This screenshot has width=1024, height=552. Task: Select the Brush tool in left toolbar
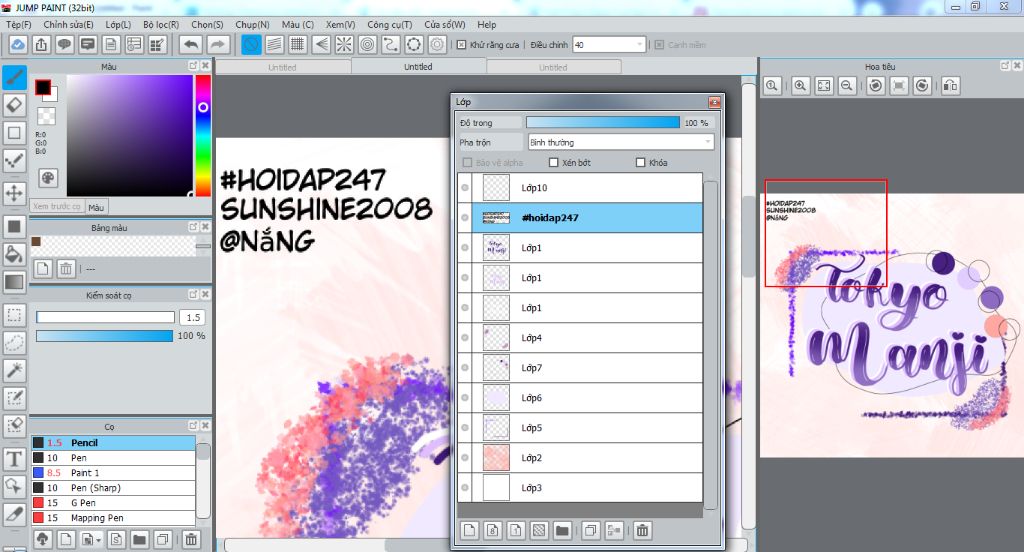(x=14, y=78)
